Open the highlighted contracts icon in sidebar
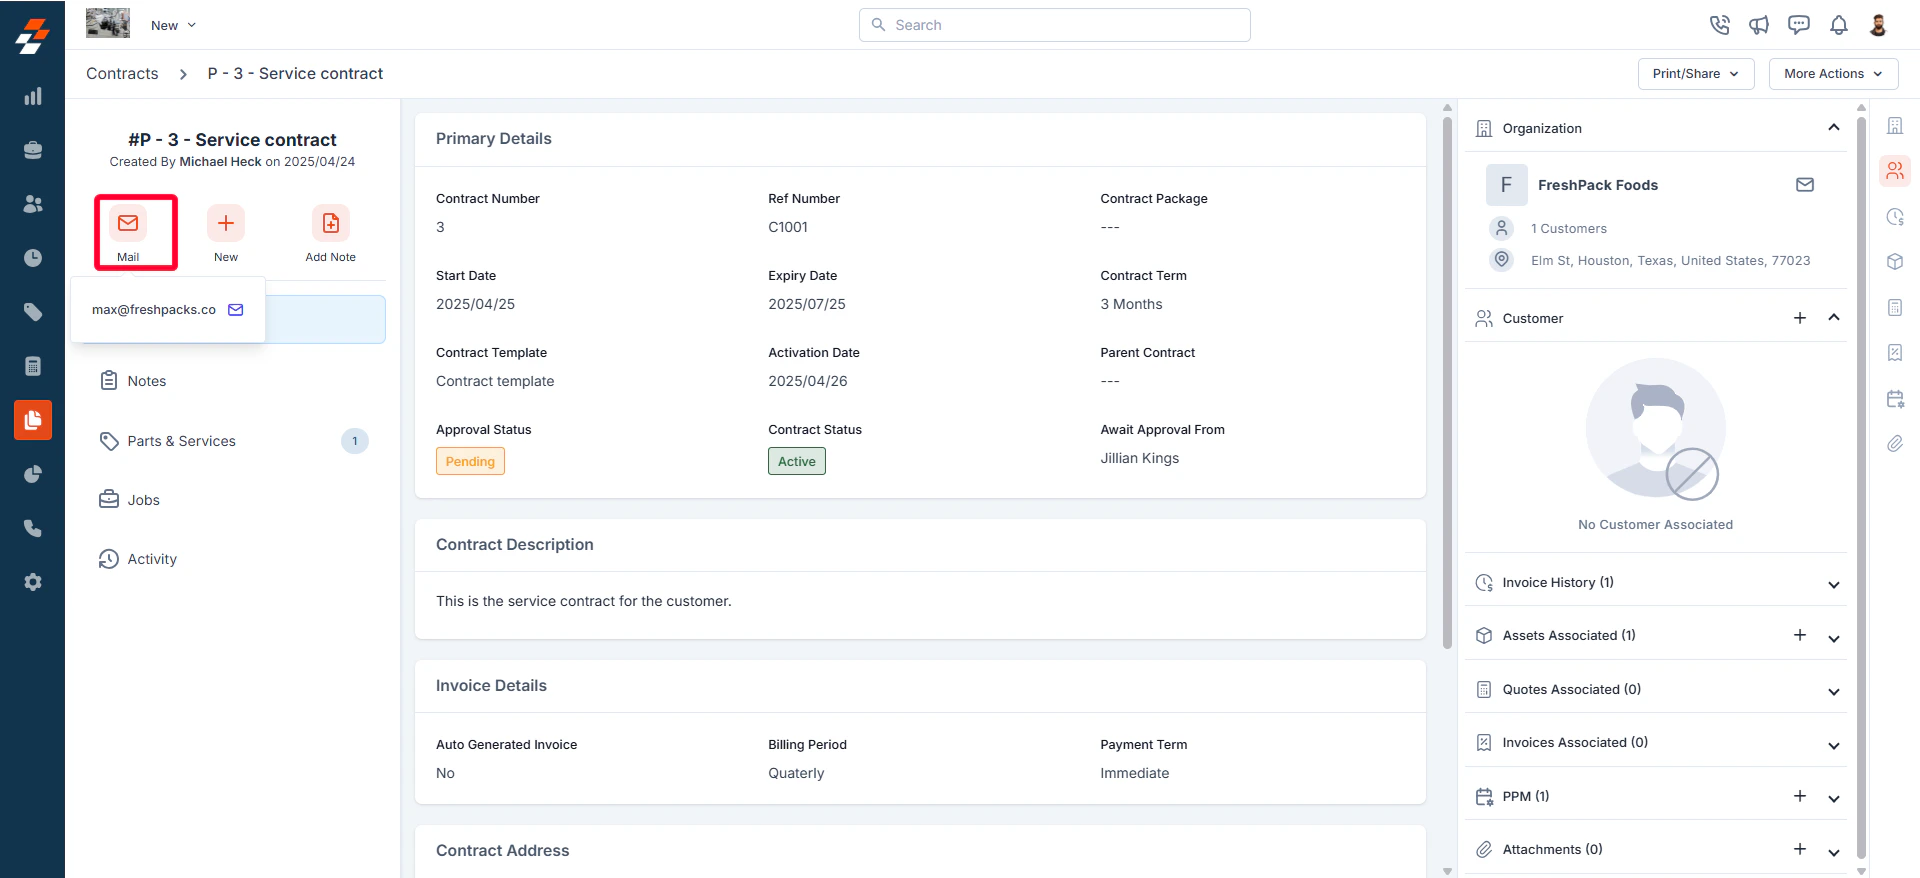The height and width of the screenshot is (878, 1920). coord(33,420)
